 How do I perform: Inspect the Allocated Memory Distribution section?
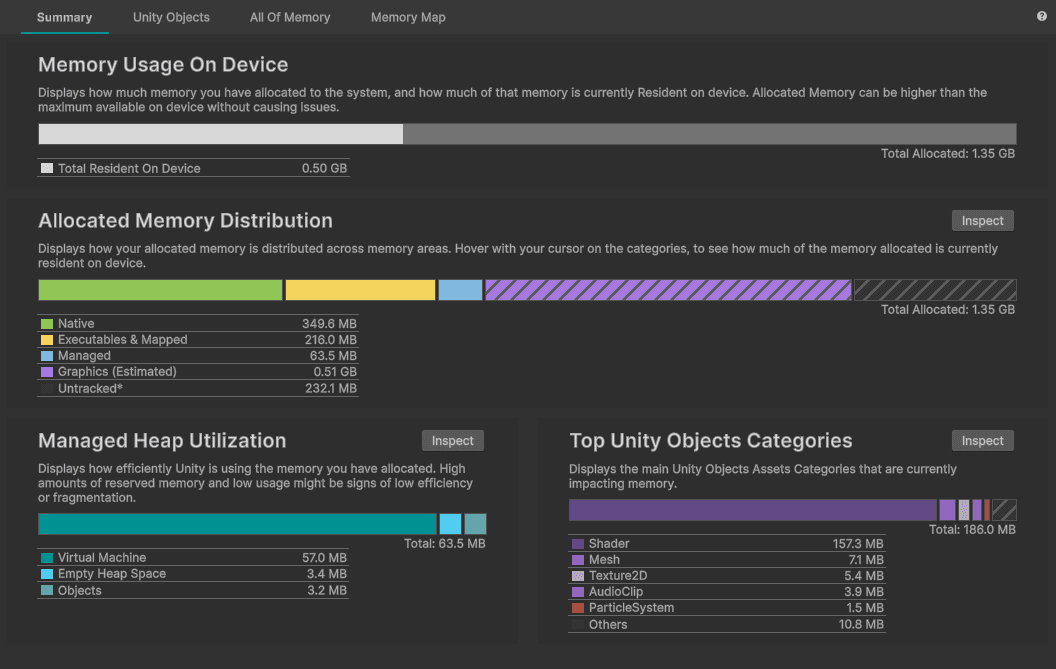click(982, 221)
